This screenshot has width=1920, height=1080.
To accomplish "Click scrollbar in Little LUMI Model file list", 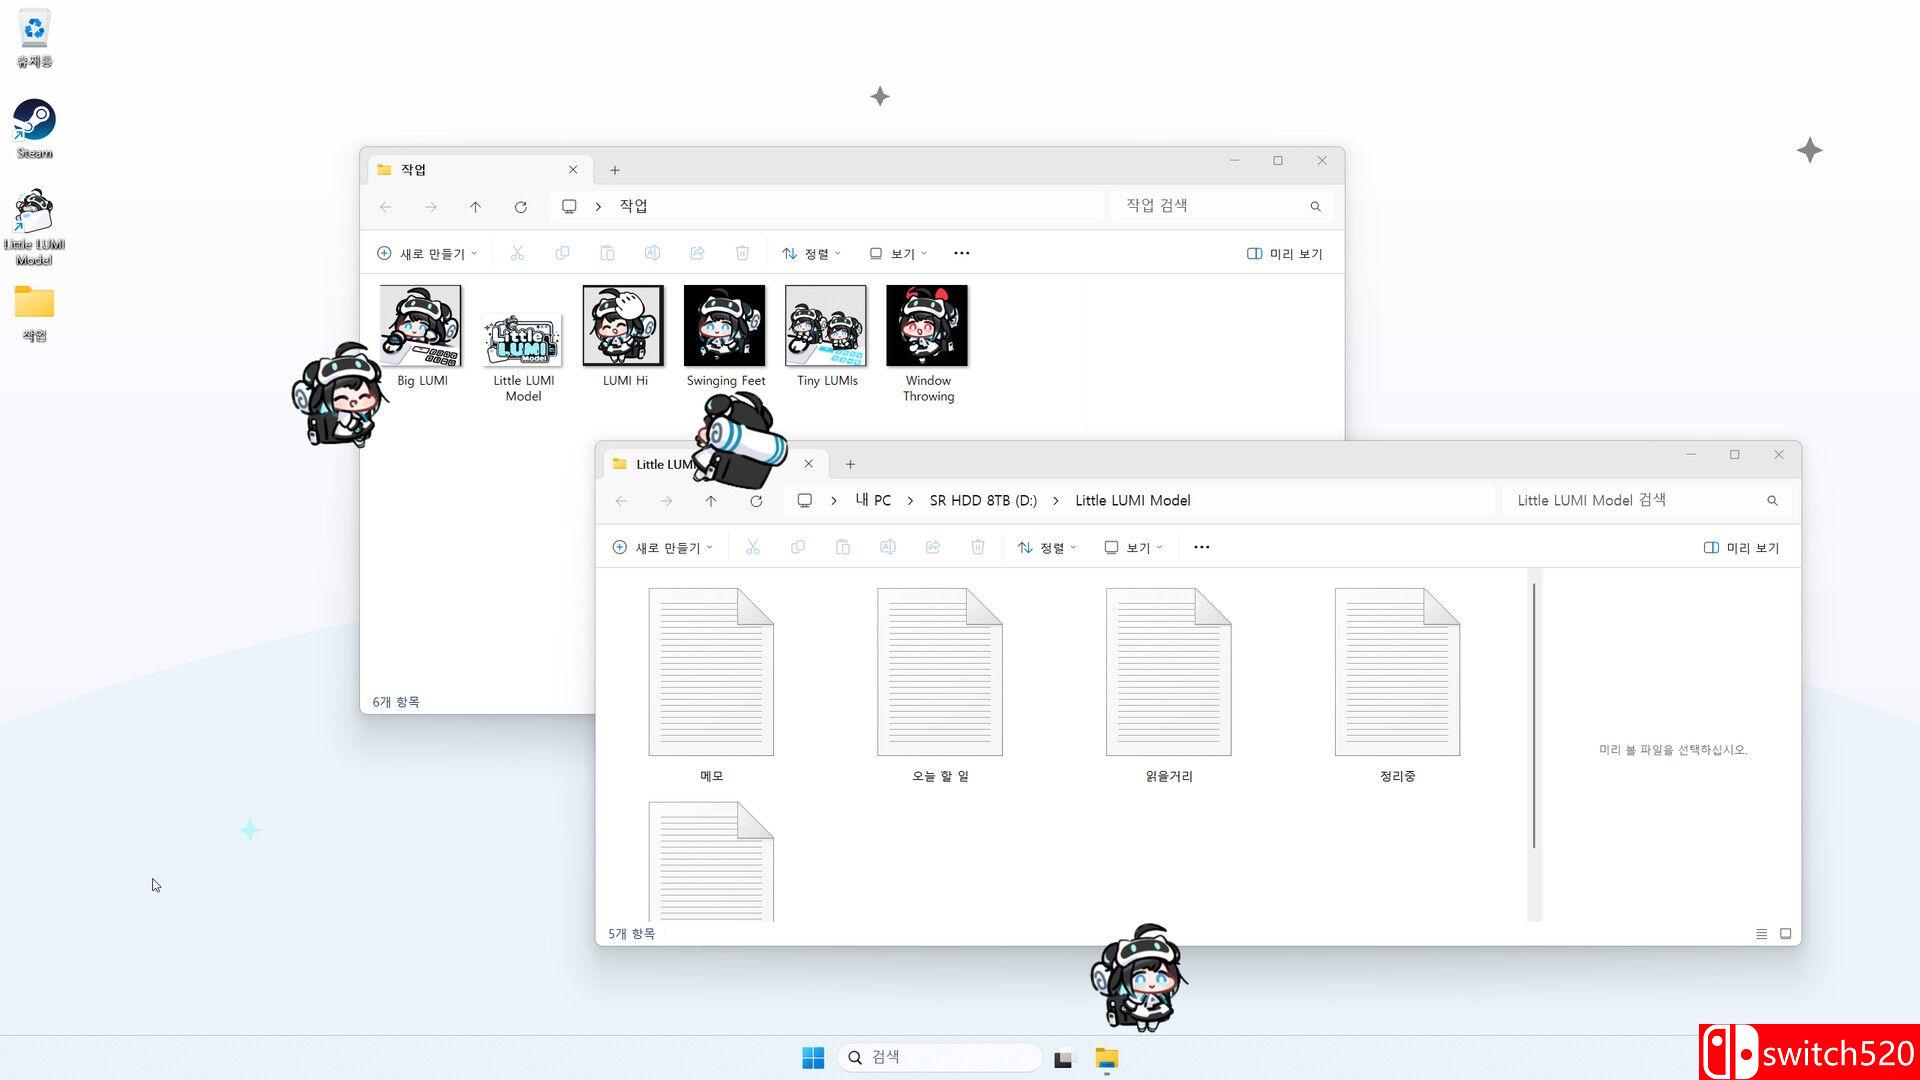I will 1534,716.
